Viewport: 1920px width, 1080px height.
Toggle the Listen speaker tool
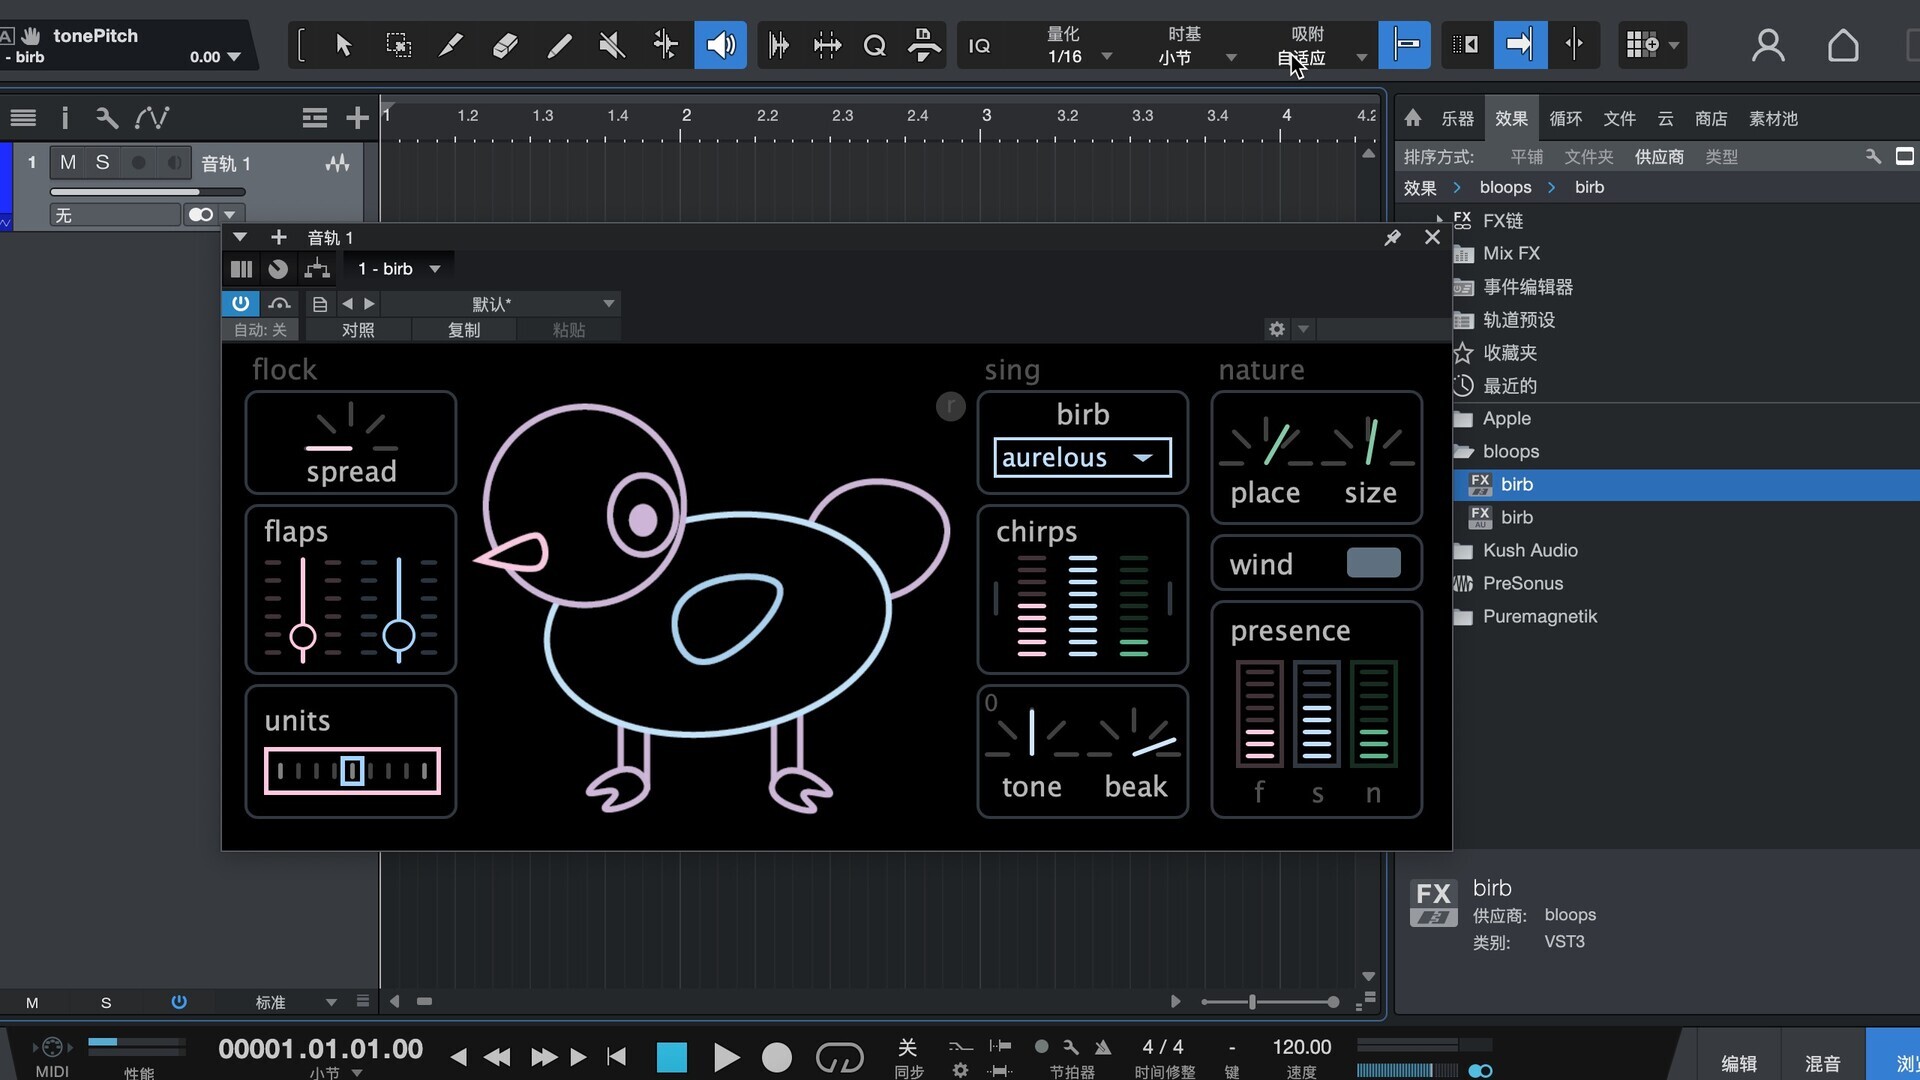point(720,45)
